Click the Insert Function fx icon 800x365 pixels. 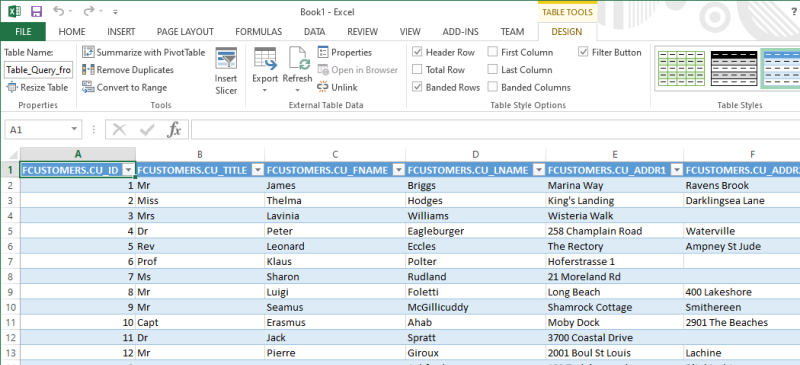(174, 130)
